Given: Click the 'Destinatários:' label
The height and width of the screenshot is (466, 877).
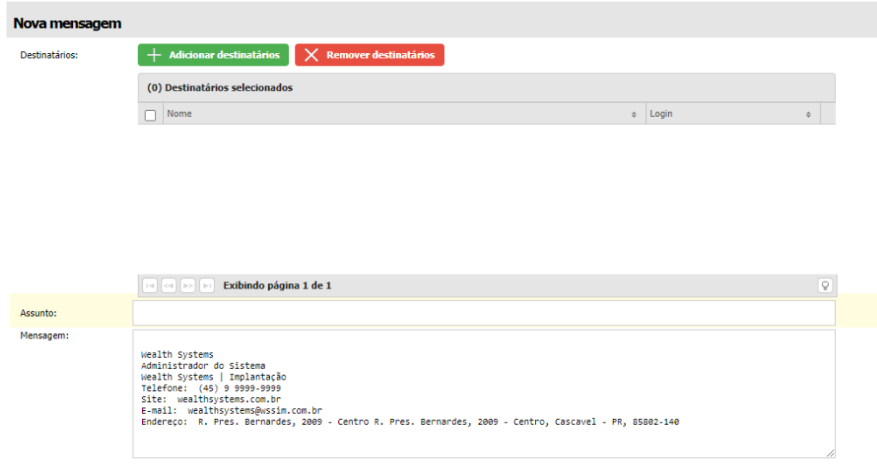Looking at the screenshot, I should (49, 55).
